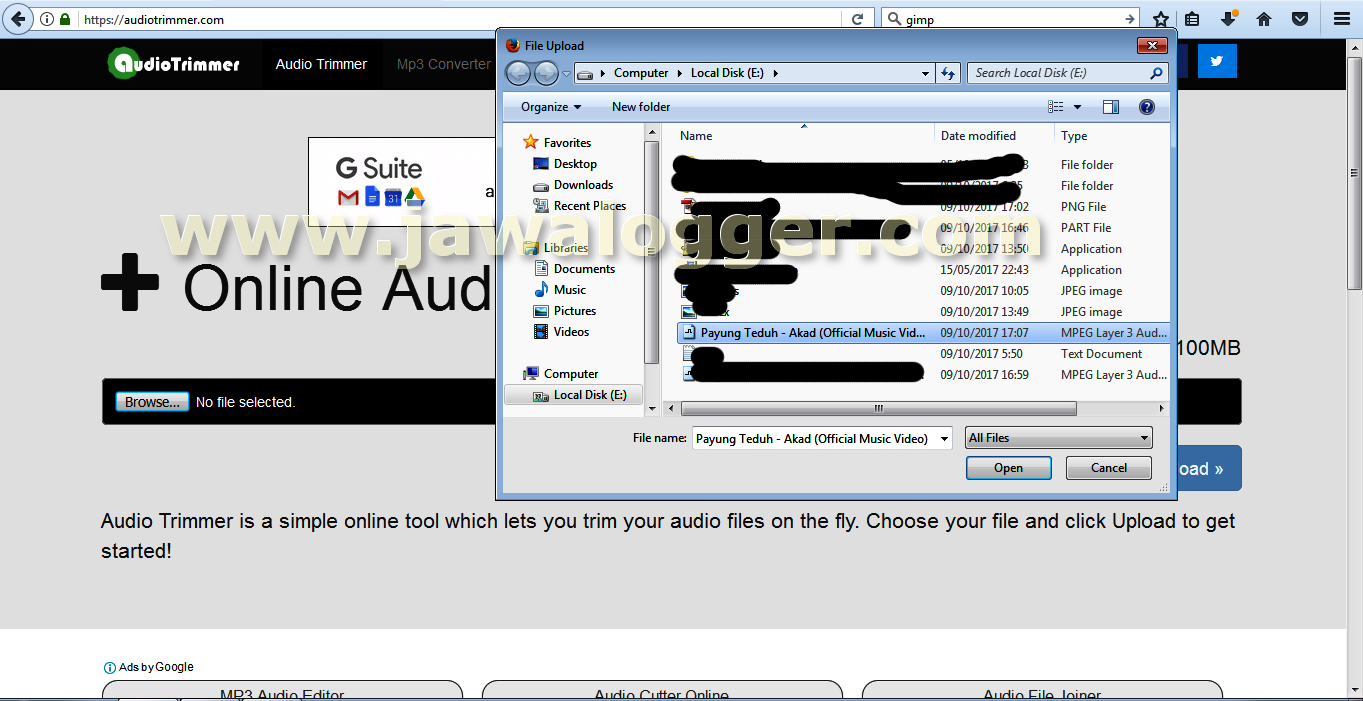
Task: Click the home icon in Firefox toolbar
Action: [x=1264, y=19]
